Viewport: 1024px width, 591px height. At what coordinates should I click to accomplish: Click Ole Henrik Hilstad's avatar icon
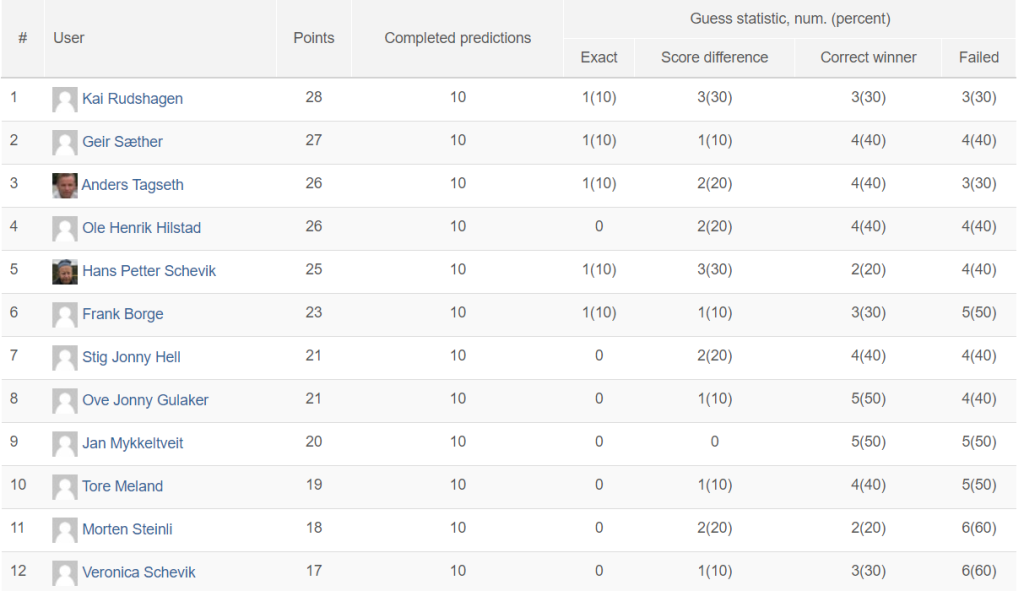pyautogui.click(x=65, y=229)
